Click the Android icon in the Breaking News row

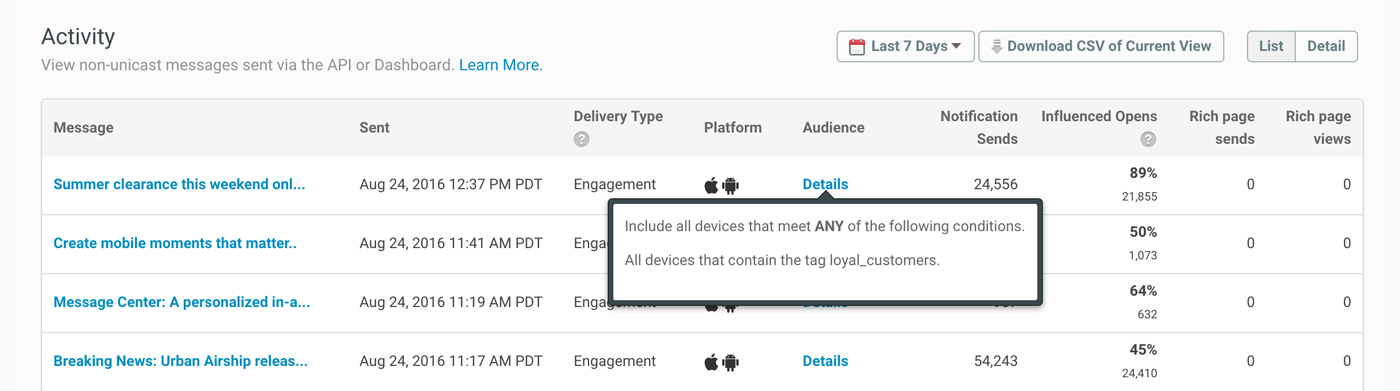coord(731,362)
